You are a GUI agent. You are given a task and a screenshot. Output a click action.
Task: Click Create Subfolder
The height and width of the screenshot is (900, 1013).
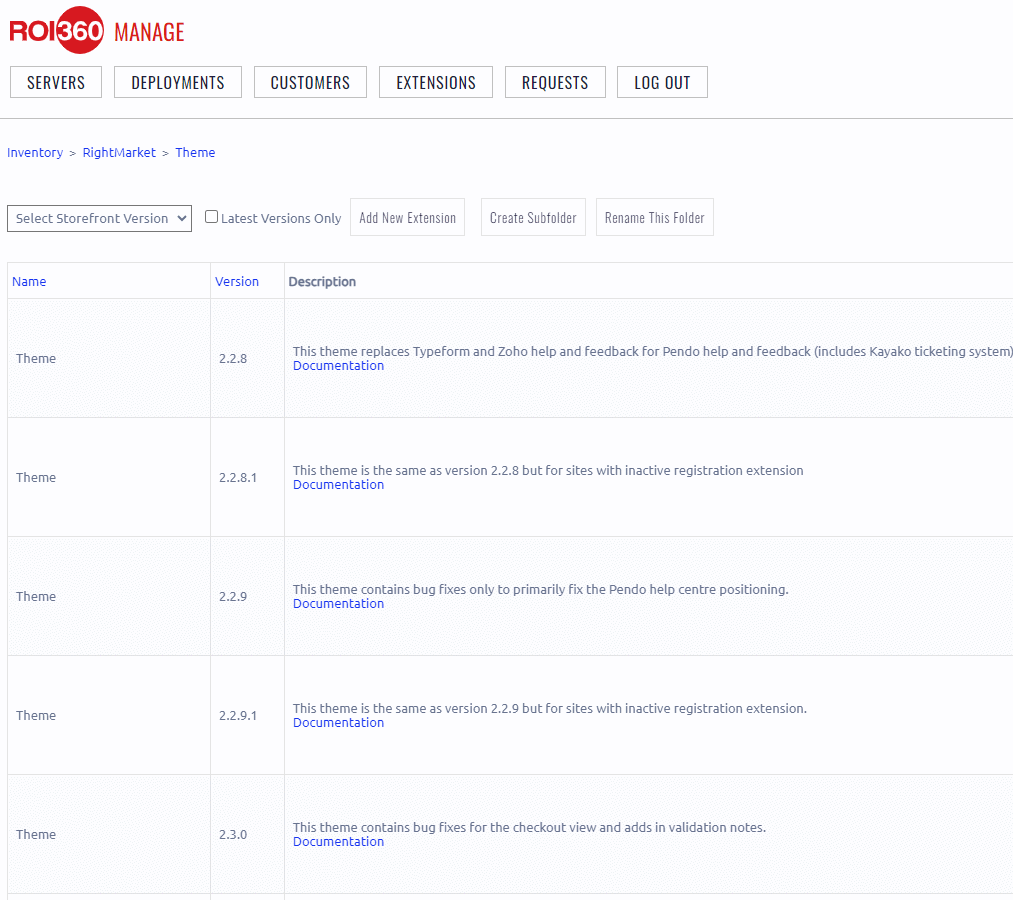[533, 217]
